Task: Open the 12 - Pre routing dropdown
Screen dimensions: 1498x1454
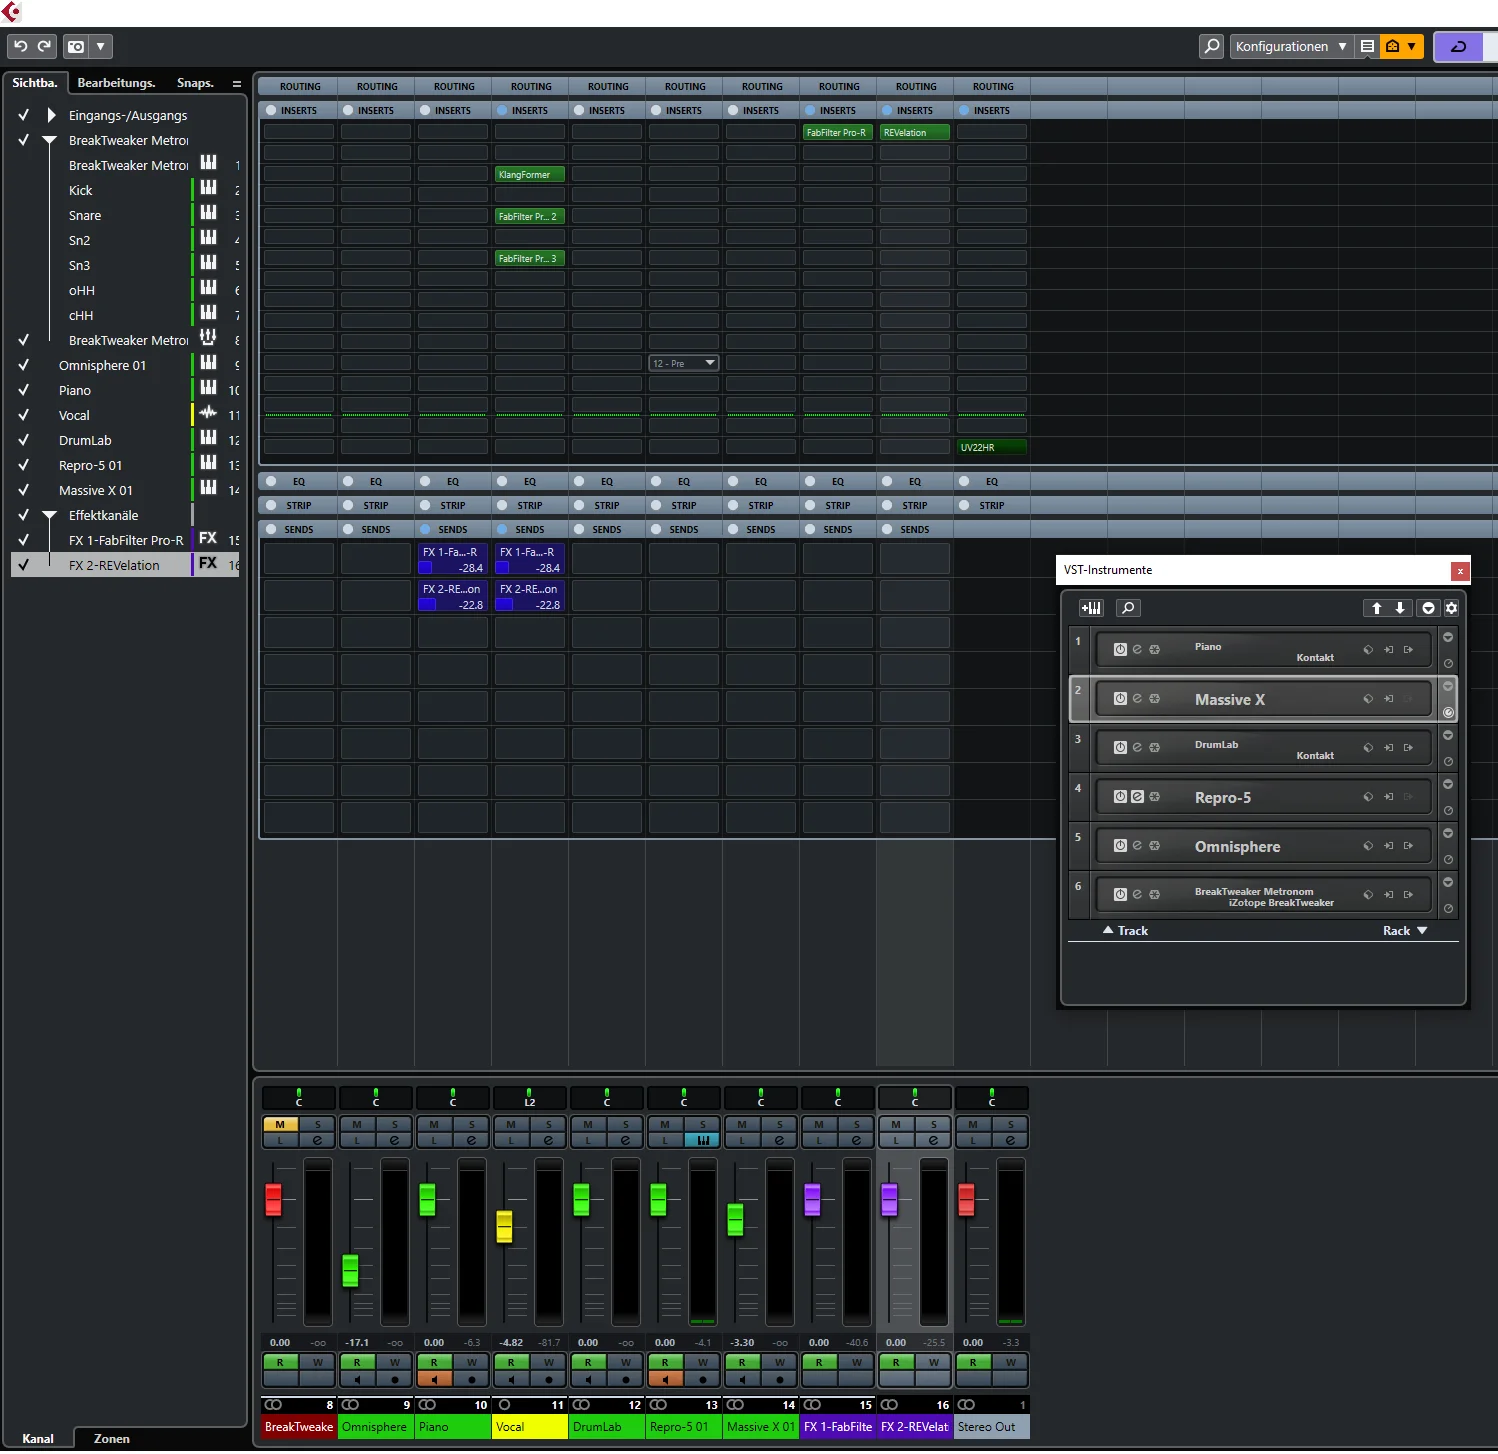Action: 684,363
